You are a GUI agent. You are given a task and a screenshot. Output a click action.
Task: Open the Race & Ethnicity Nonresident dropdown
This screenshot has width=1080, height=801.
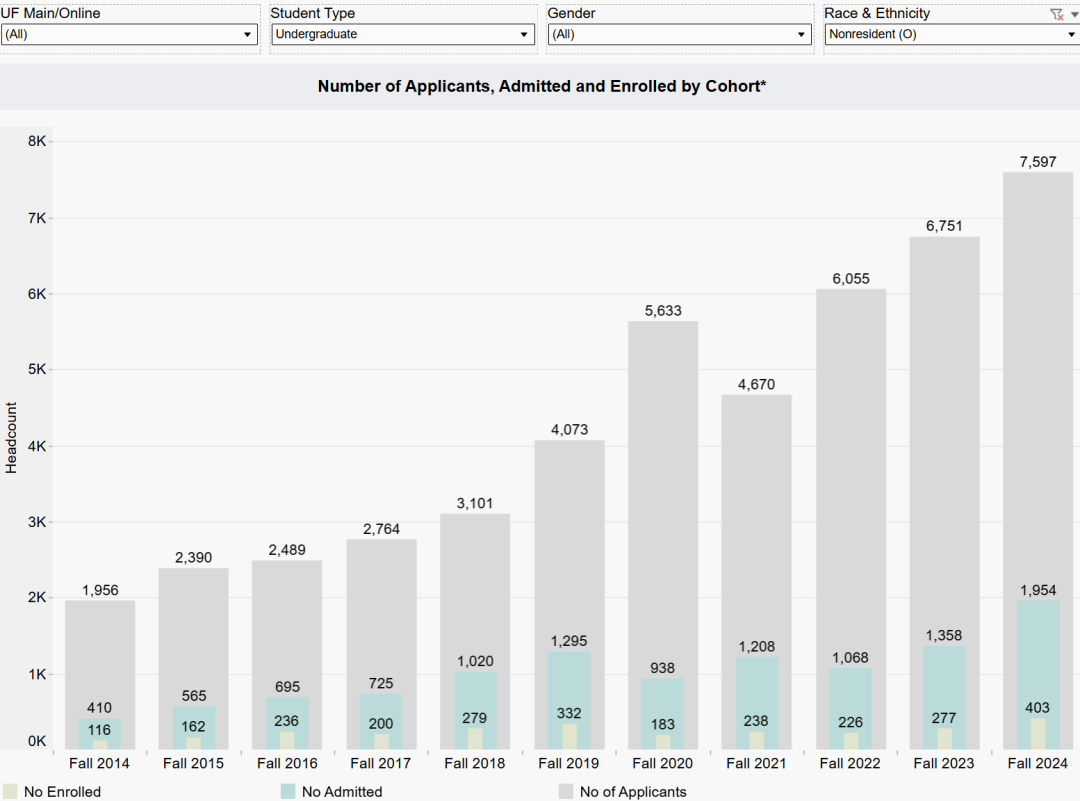(950, 34)
